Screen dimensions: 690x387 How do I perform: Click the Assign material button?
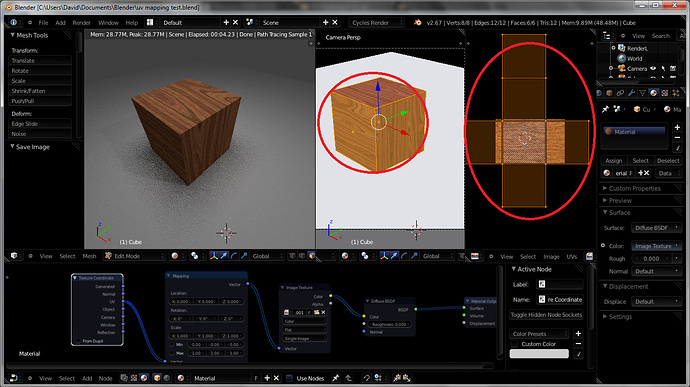pyautogui.click(x=614, y=161)
